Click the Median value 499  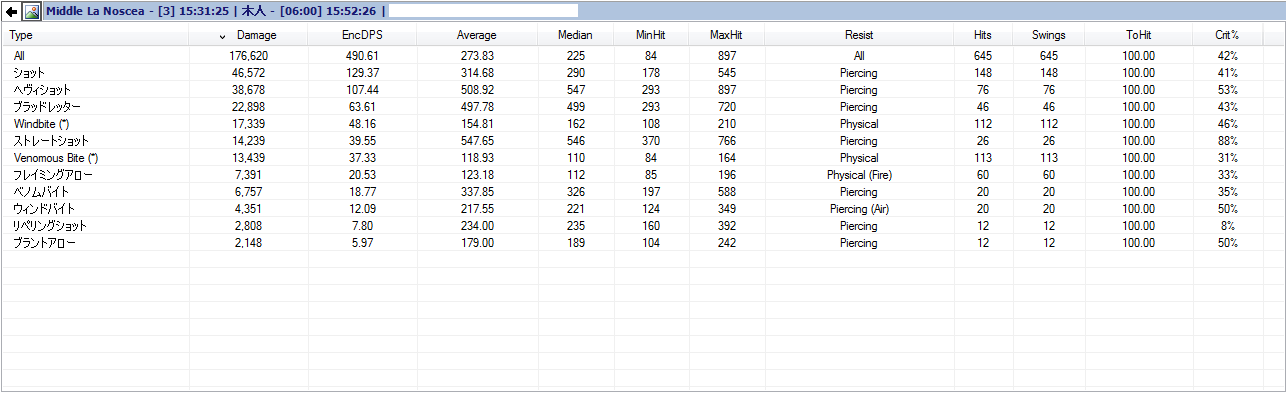pyautogui.click(x=575, y=107)
